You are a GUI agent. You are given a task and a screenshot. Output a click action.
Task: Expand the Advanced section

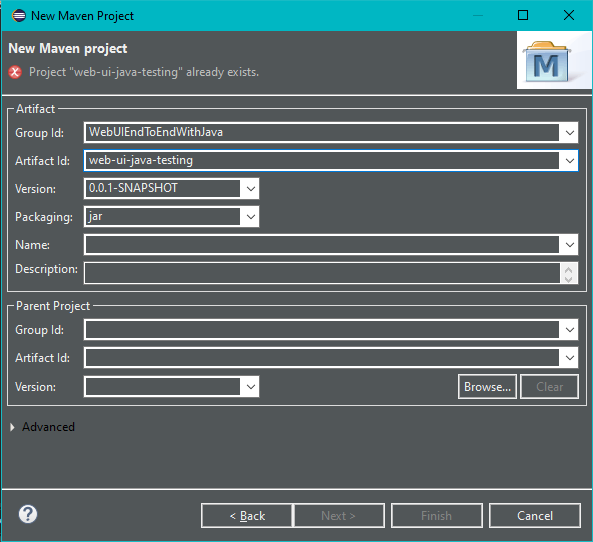(x=12, y=427)
